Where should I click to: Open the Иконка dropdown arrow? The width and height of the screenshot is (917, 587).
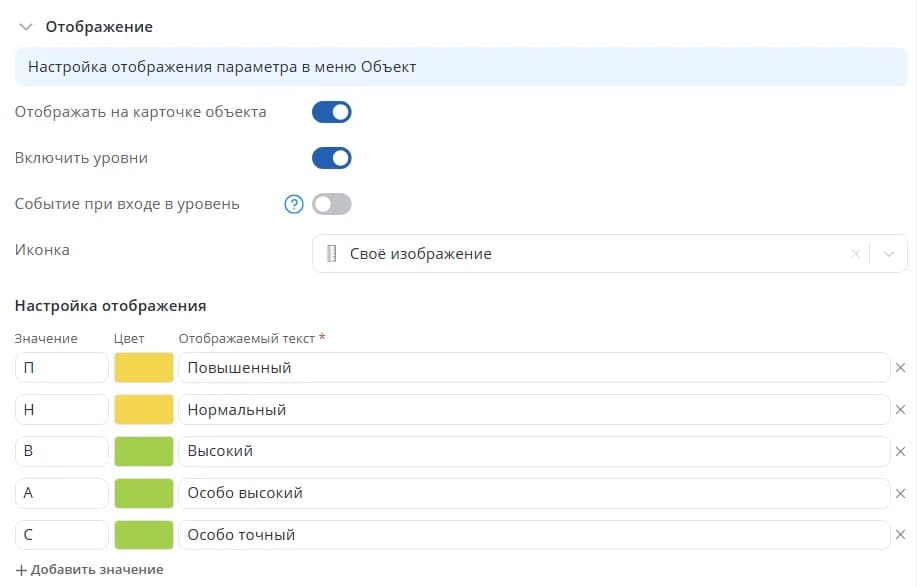[x=889, y=254]
